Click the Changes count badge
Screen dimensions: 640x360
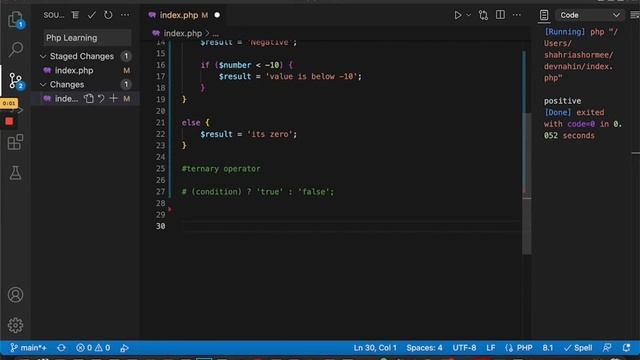[x=126, y=84]
